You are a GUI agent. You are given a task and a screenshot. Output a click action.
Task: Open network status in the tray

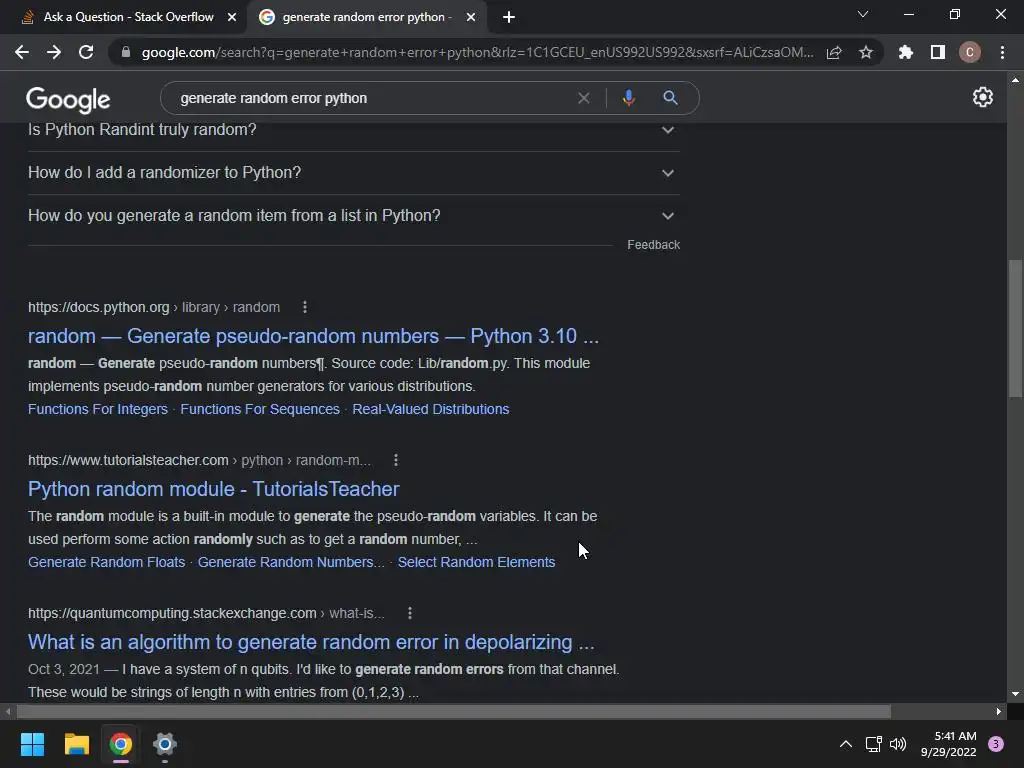point(873,744)
